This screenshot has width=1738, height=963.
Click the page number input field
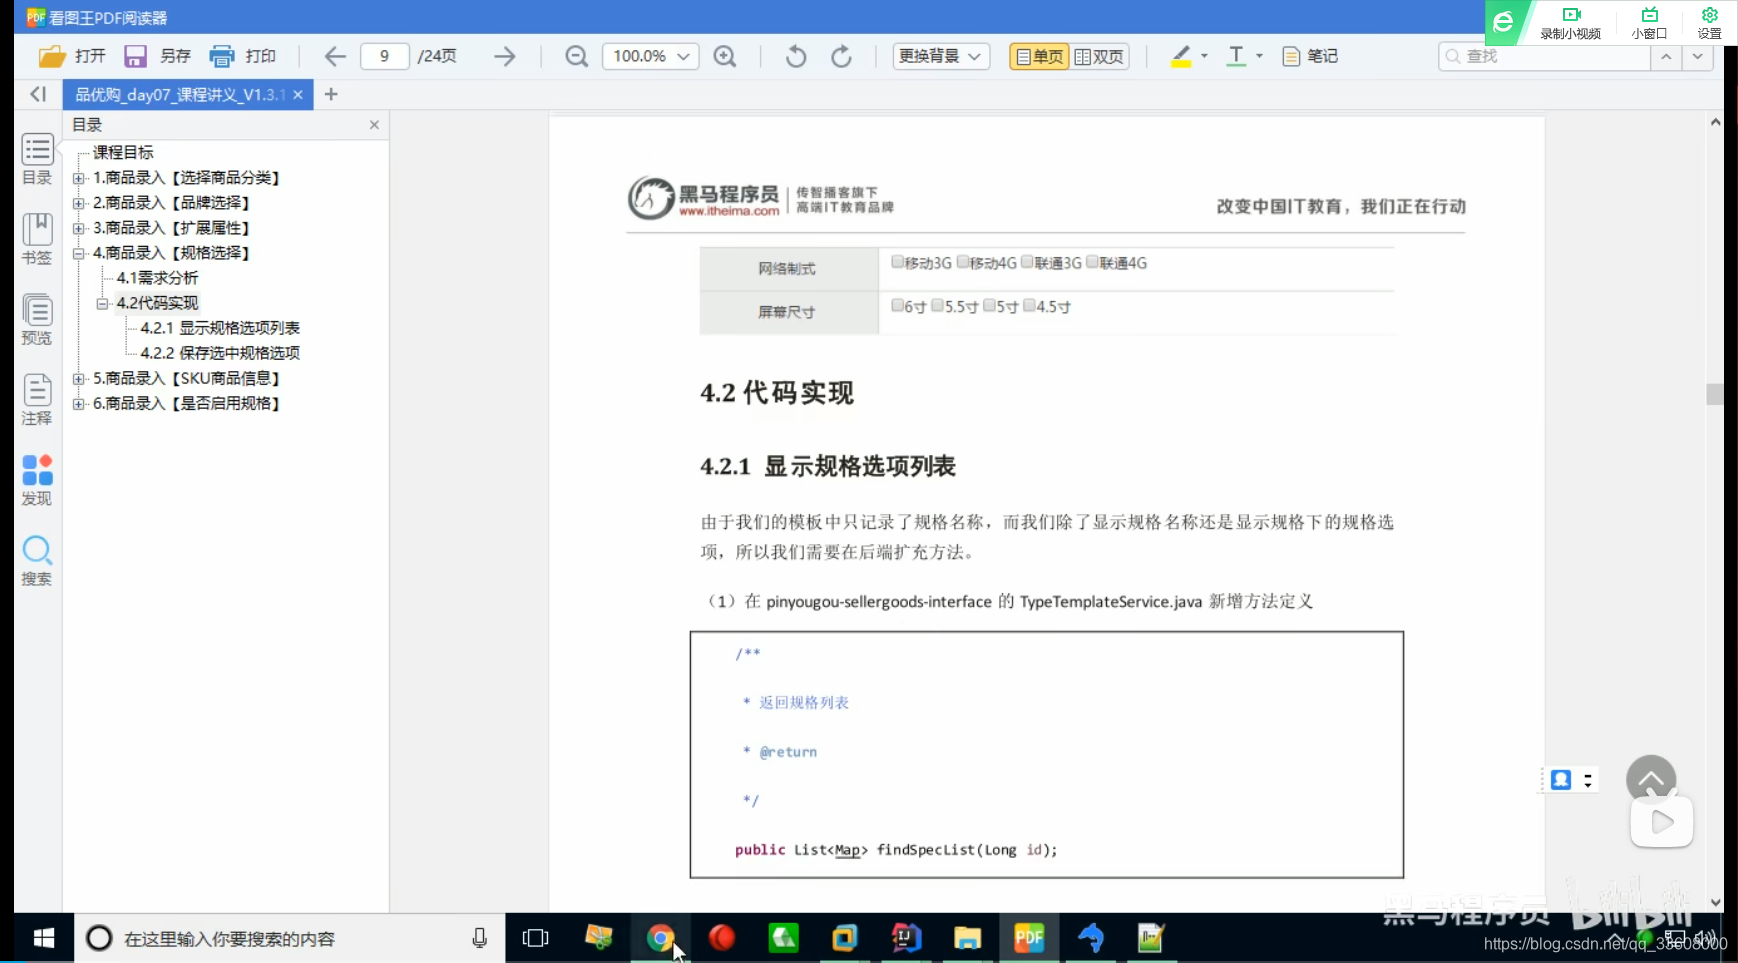[384, 56]
